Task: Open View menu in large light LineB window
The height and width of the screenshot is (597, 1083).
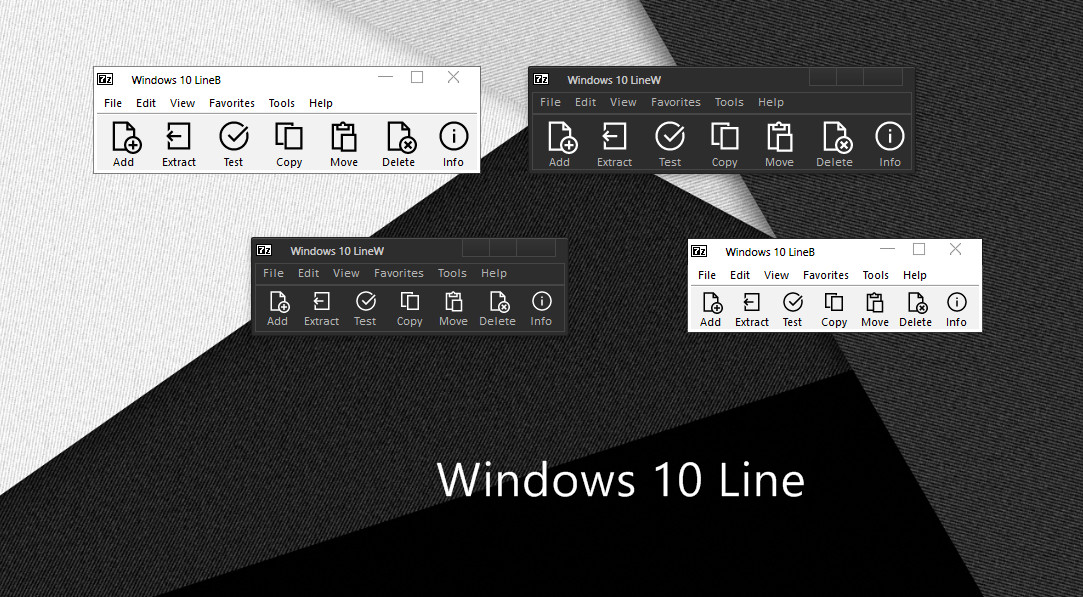Action: point(182,103)
